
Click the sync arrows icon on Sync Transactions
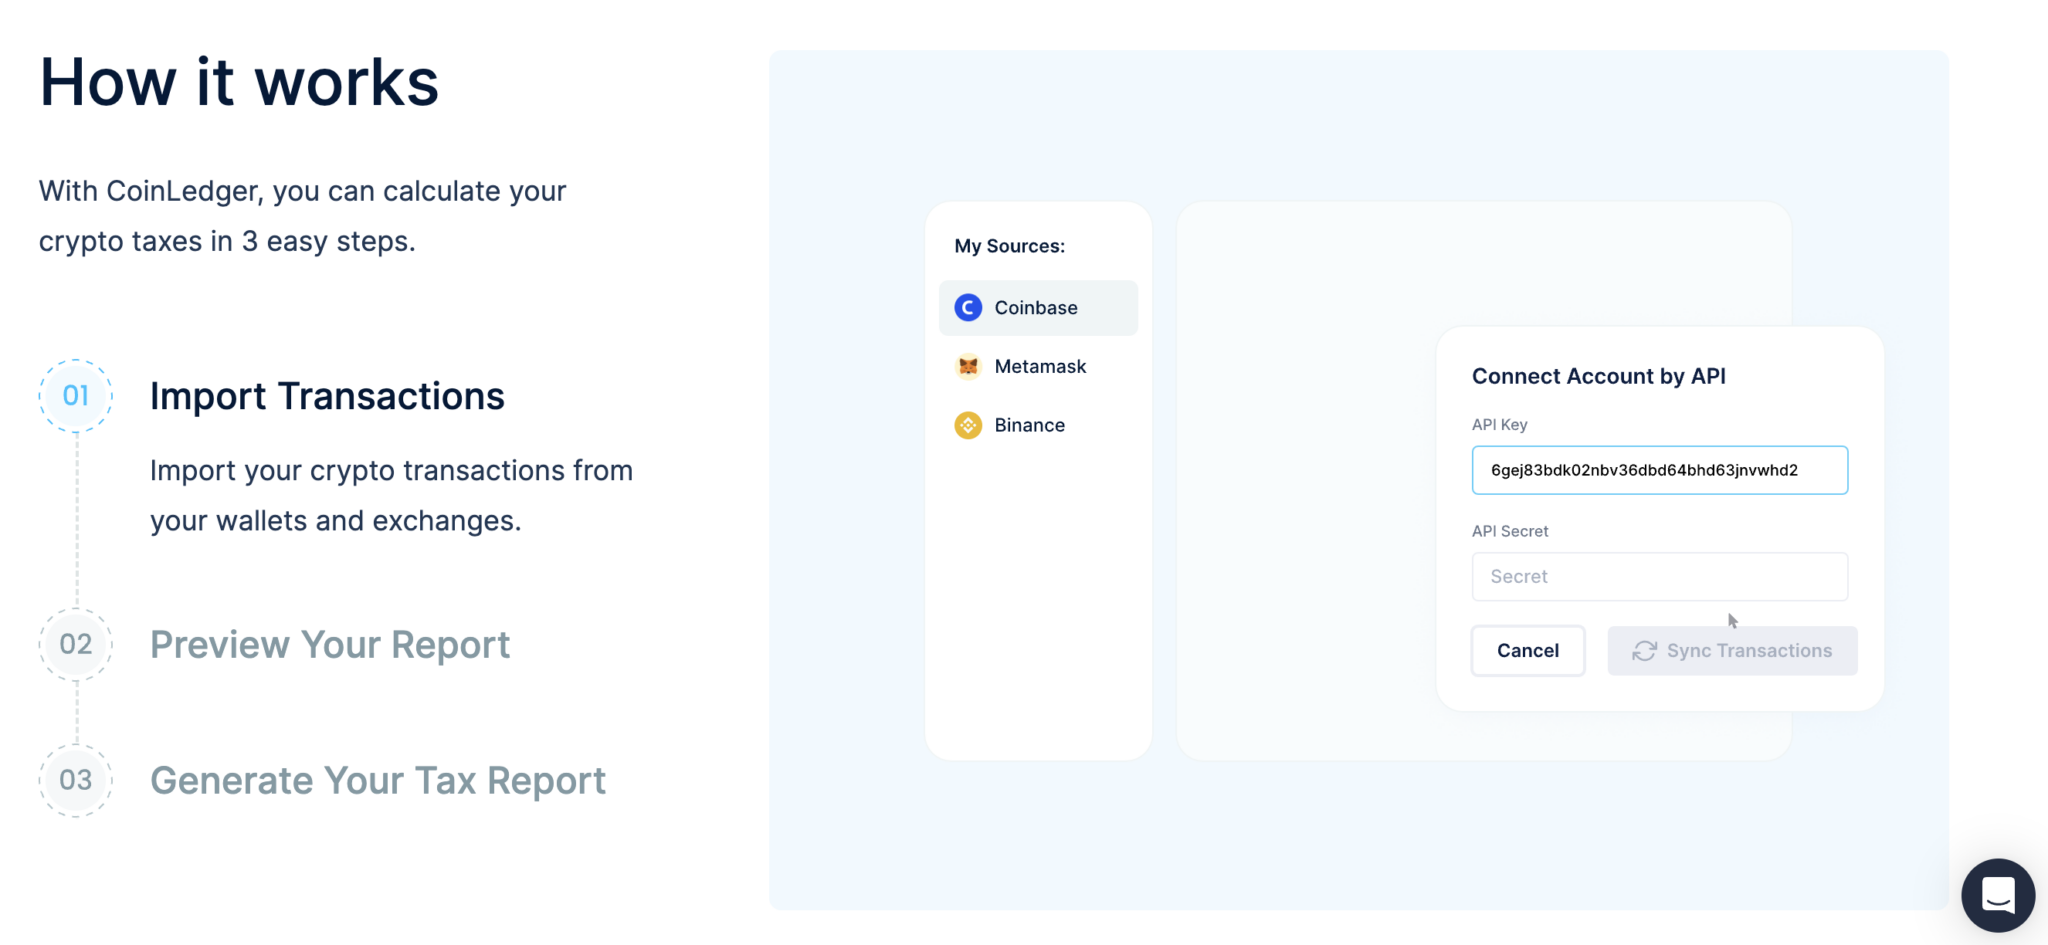[x=1643, y=650]
